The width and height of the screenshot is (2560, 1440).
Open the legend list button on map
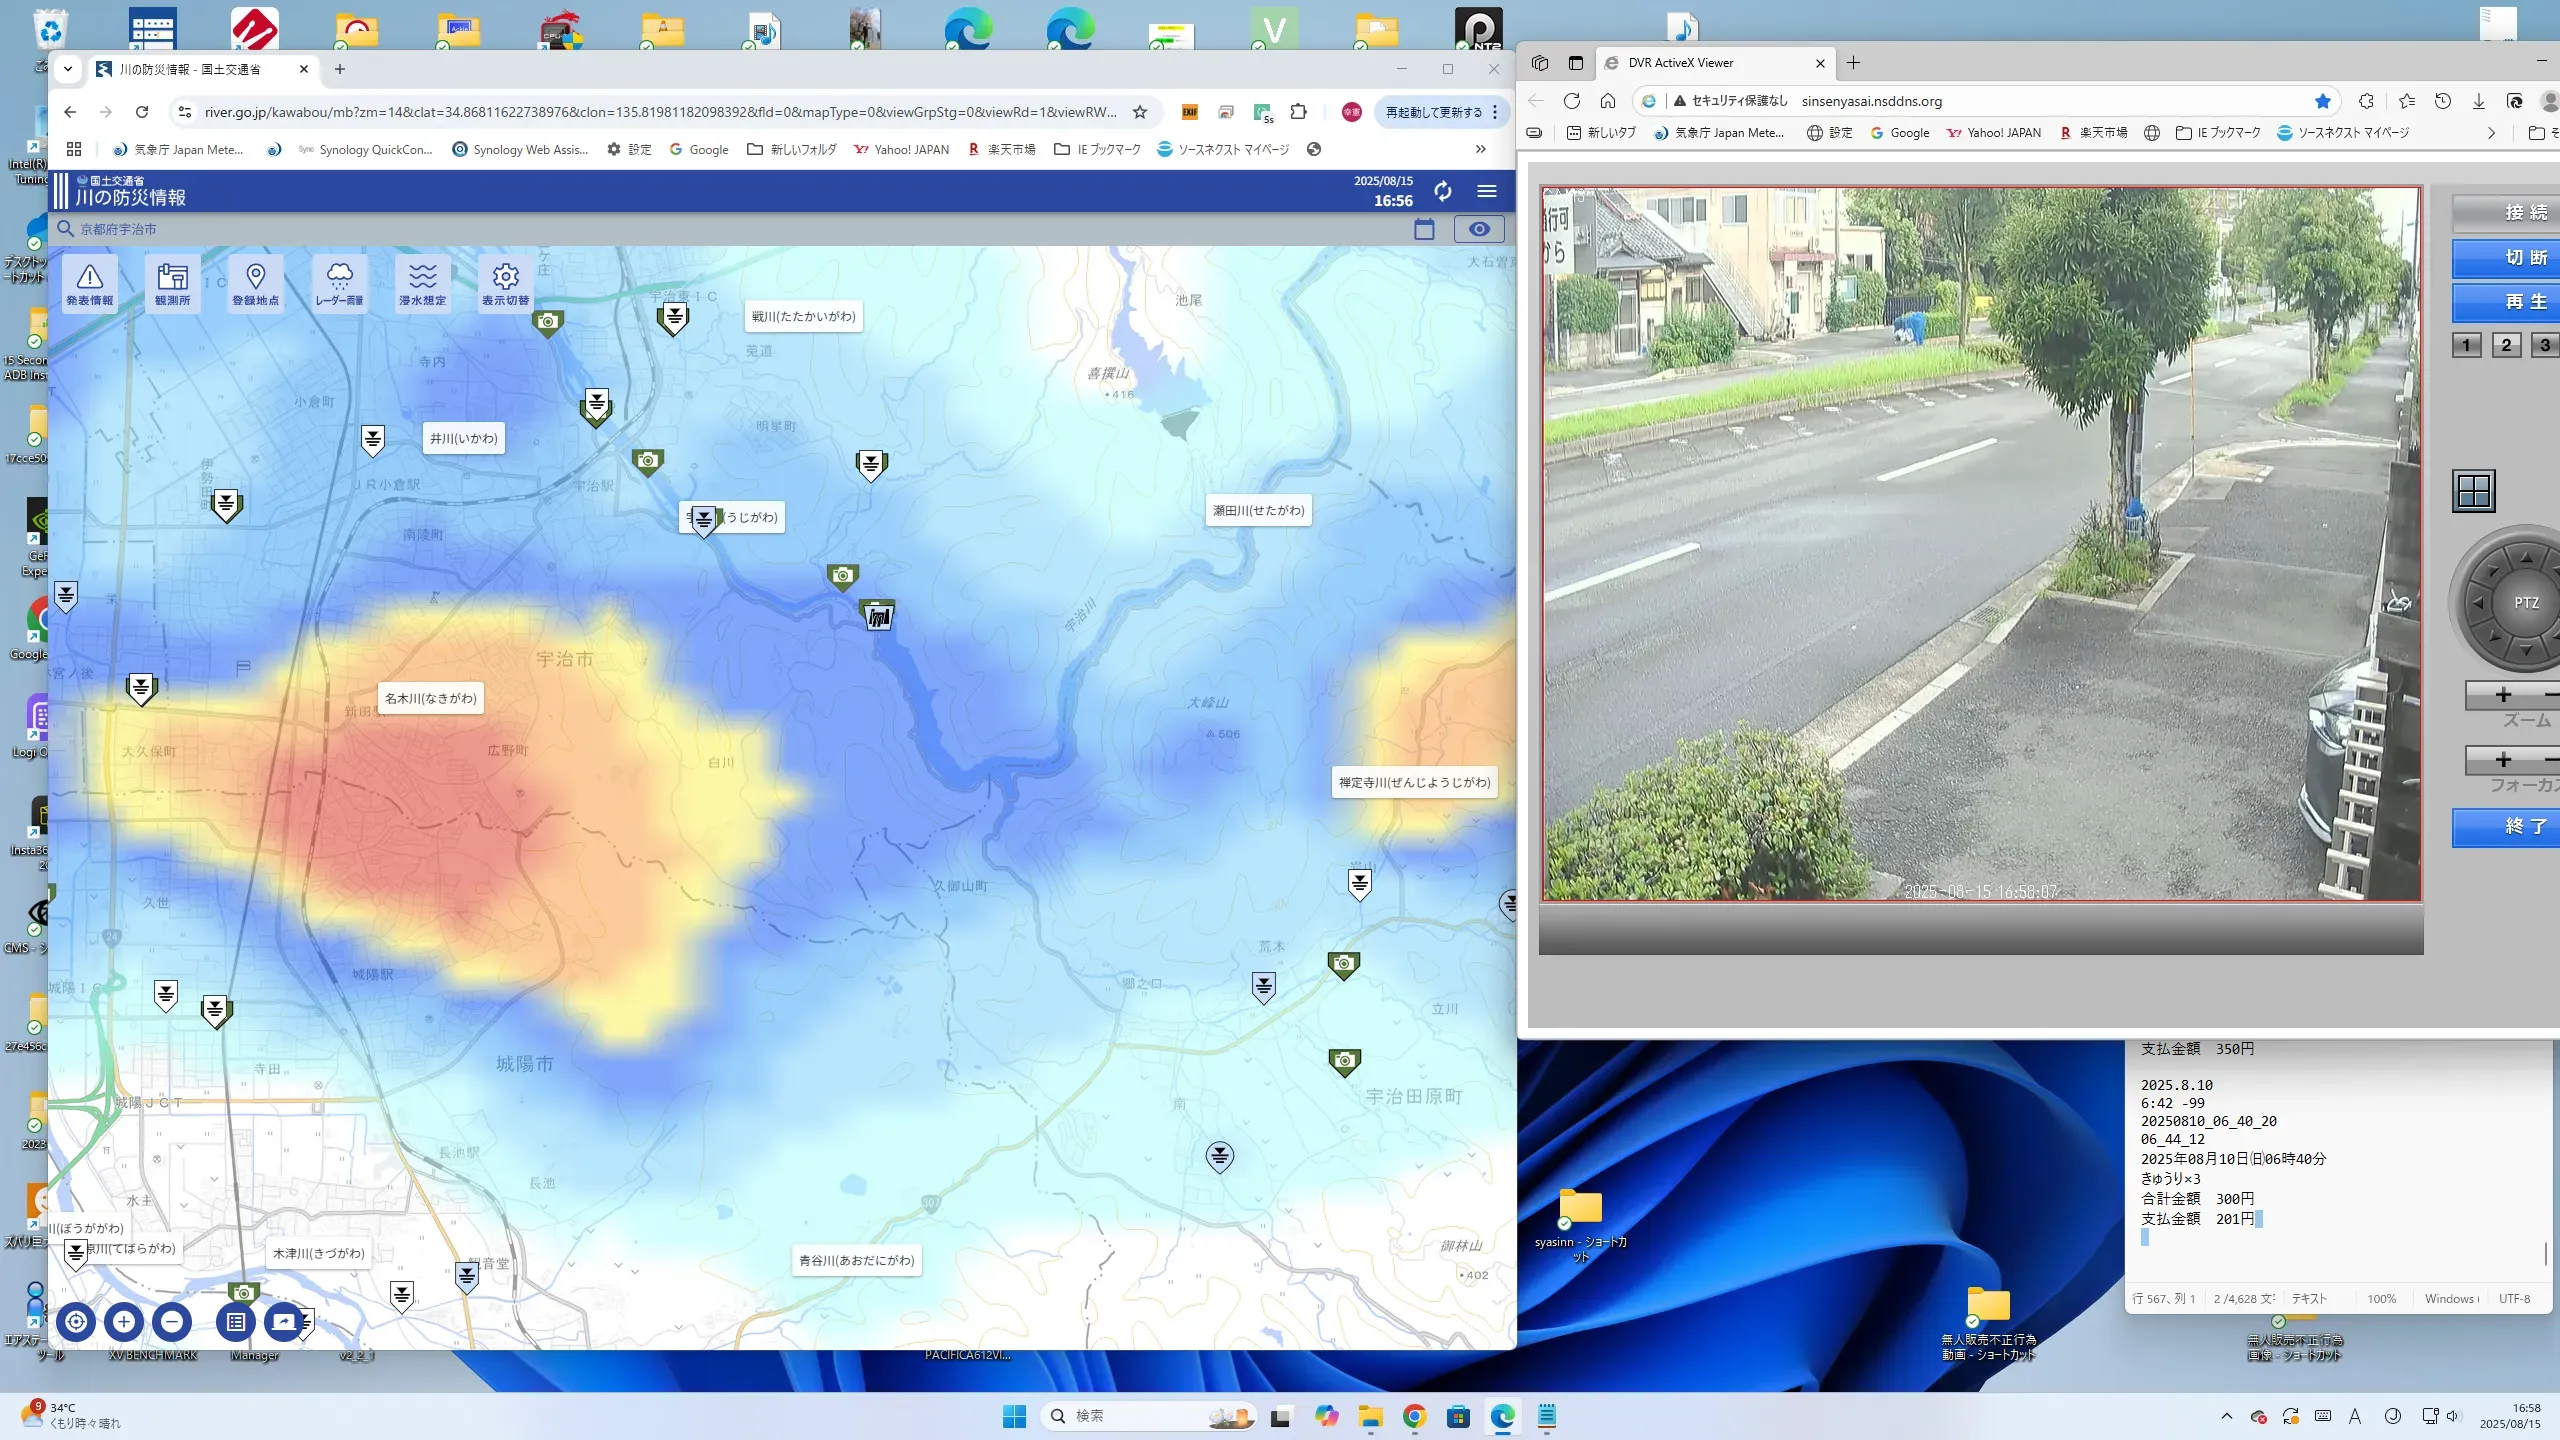pos(236,1322)
